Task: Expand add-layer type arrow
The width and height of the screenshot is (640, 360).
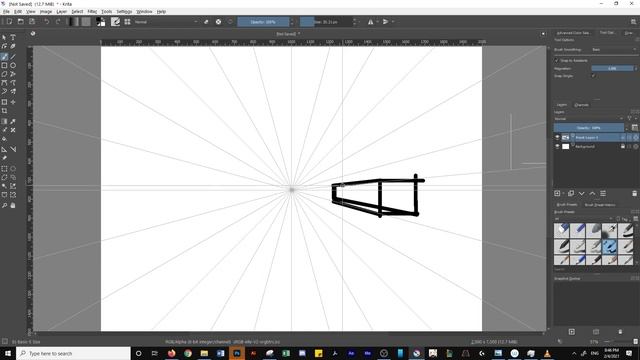Action: click(x=563, y=193)
